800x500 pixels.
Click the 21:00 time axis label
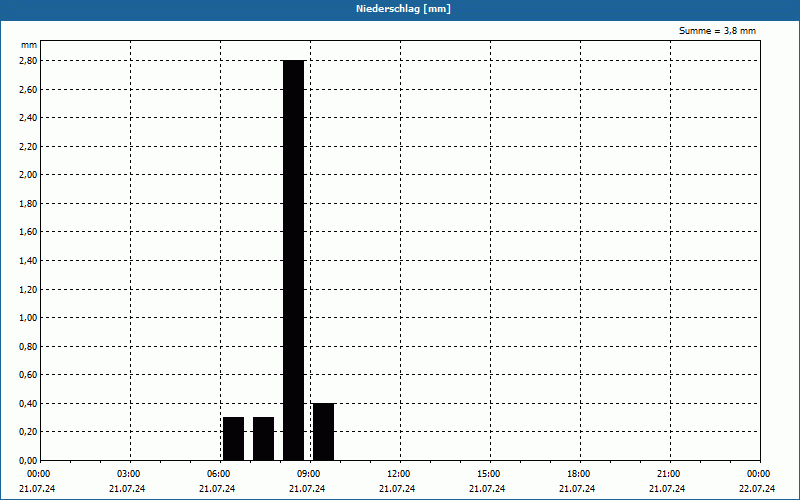pyautogui.click(x=669, y=474)
